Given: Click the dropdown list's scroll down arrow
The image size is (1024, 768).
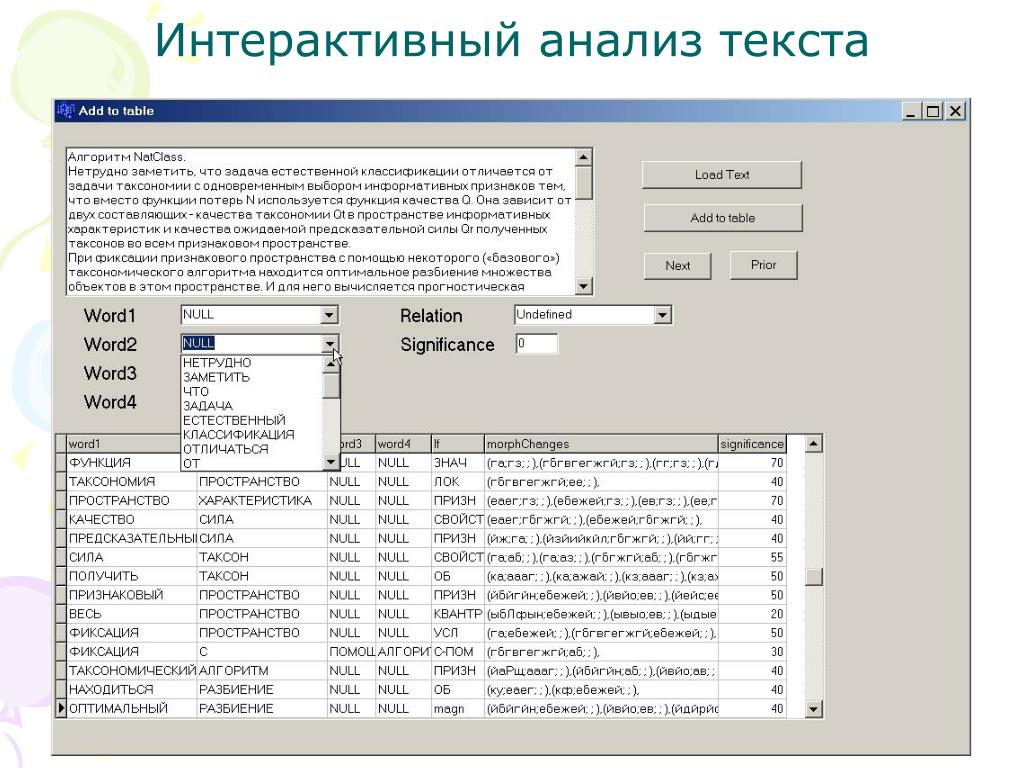Looking at the screenshot, I should coord(331,462).
